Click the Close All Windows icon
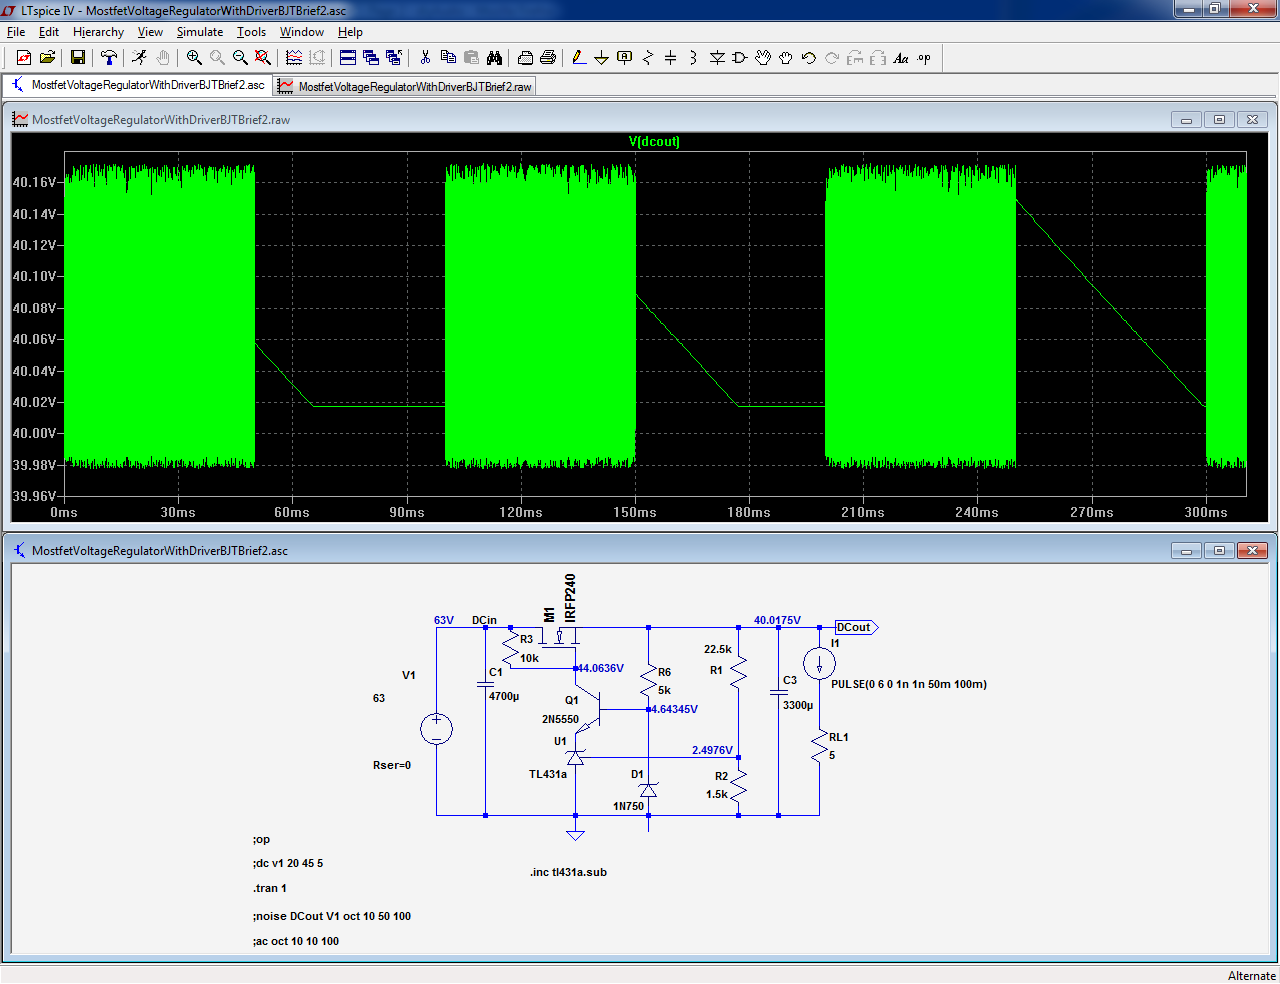 (x=394, y=58)
